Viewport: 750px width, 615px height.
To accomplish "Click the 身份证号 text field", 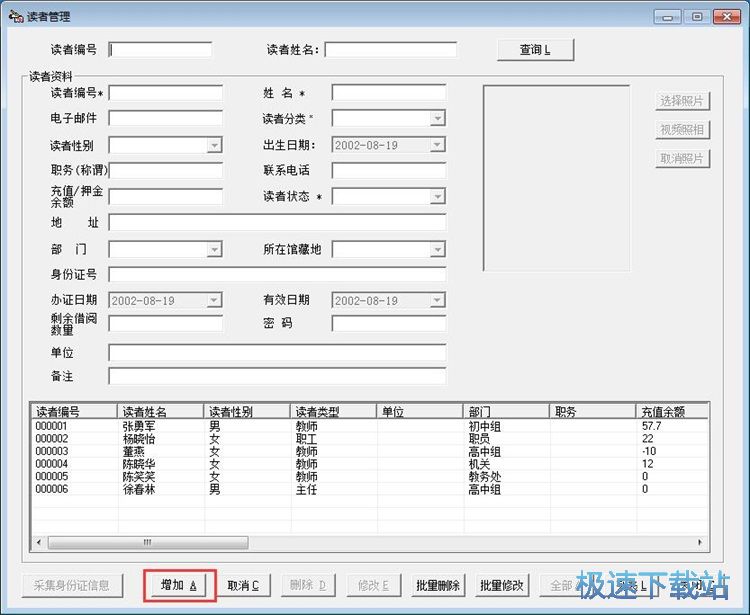I will [277, 275].
